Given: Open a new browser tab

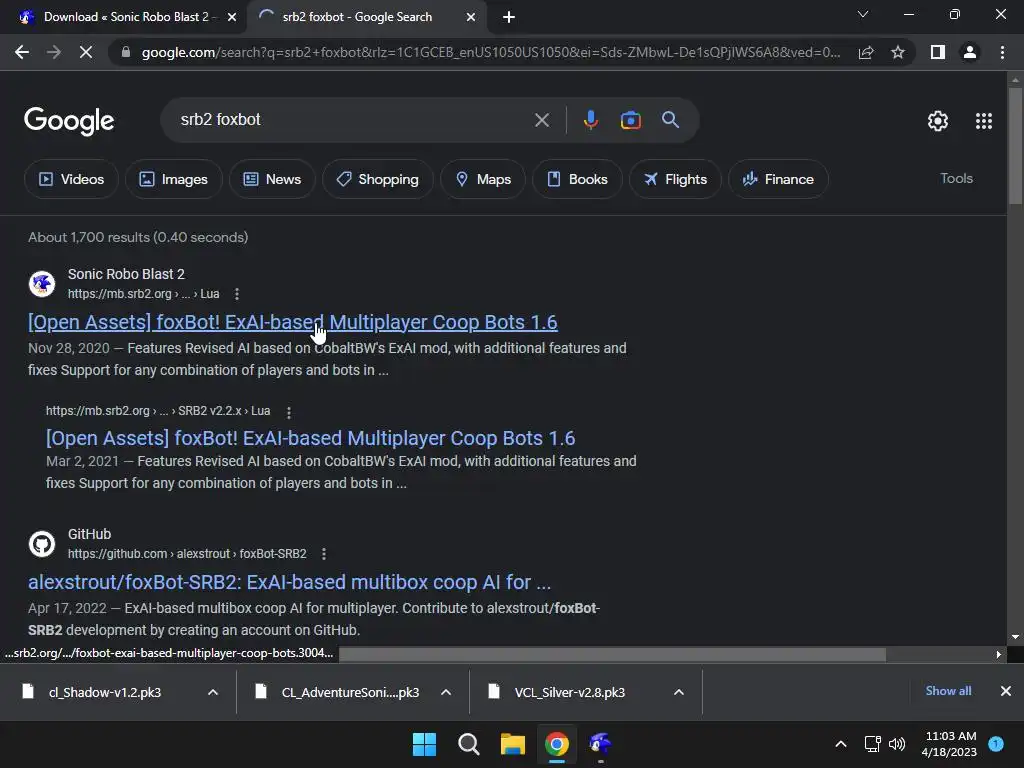Looking at the screenshot, I should click(509, 17).
